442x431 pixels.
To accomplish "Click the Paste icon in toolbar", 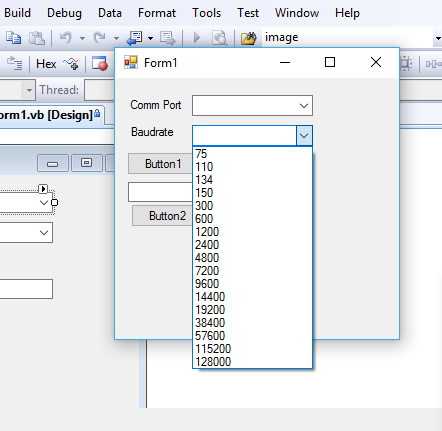I will coord(37,38).
